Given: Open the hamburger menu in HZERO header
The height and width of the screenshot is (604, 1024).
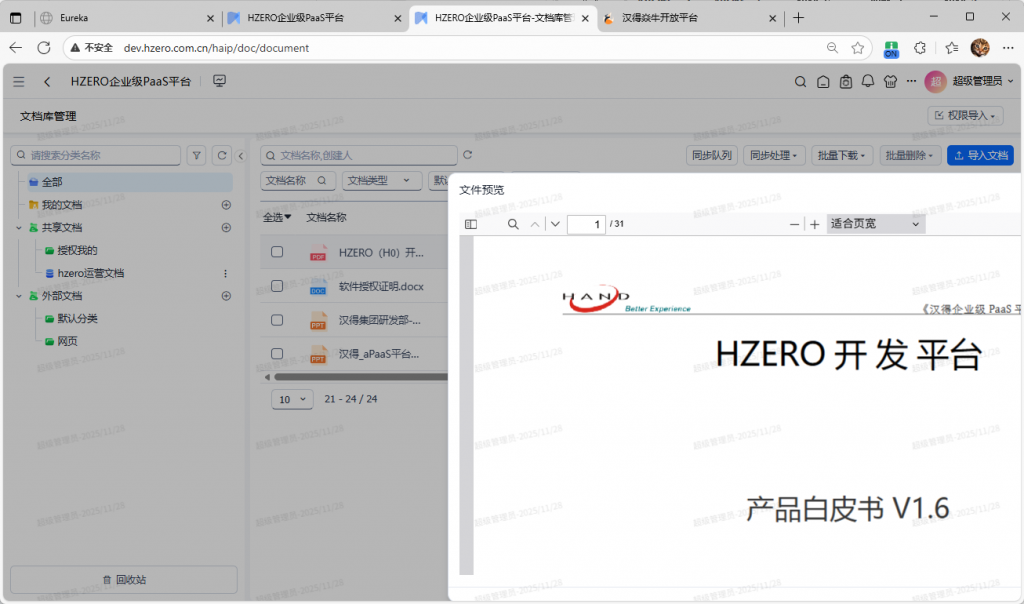Looking at the screenshot, I should [x=19, y=82].
